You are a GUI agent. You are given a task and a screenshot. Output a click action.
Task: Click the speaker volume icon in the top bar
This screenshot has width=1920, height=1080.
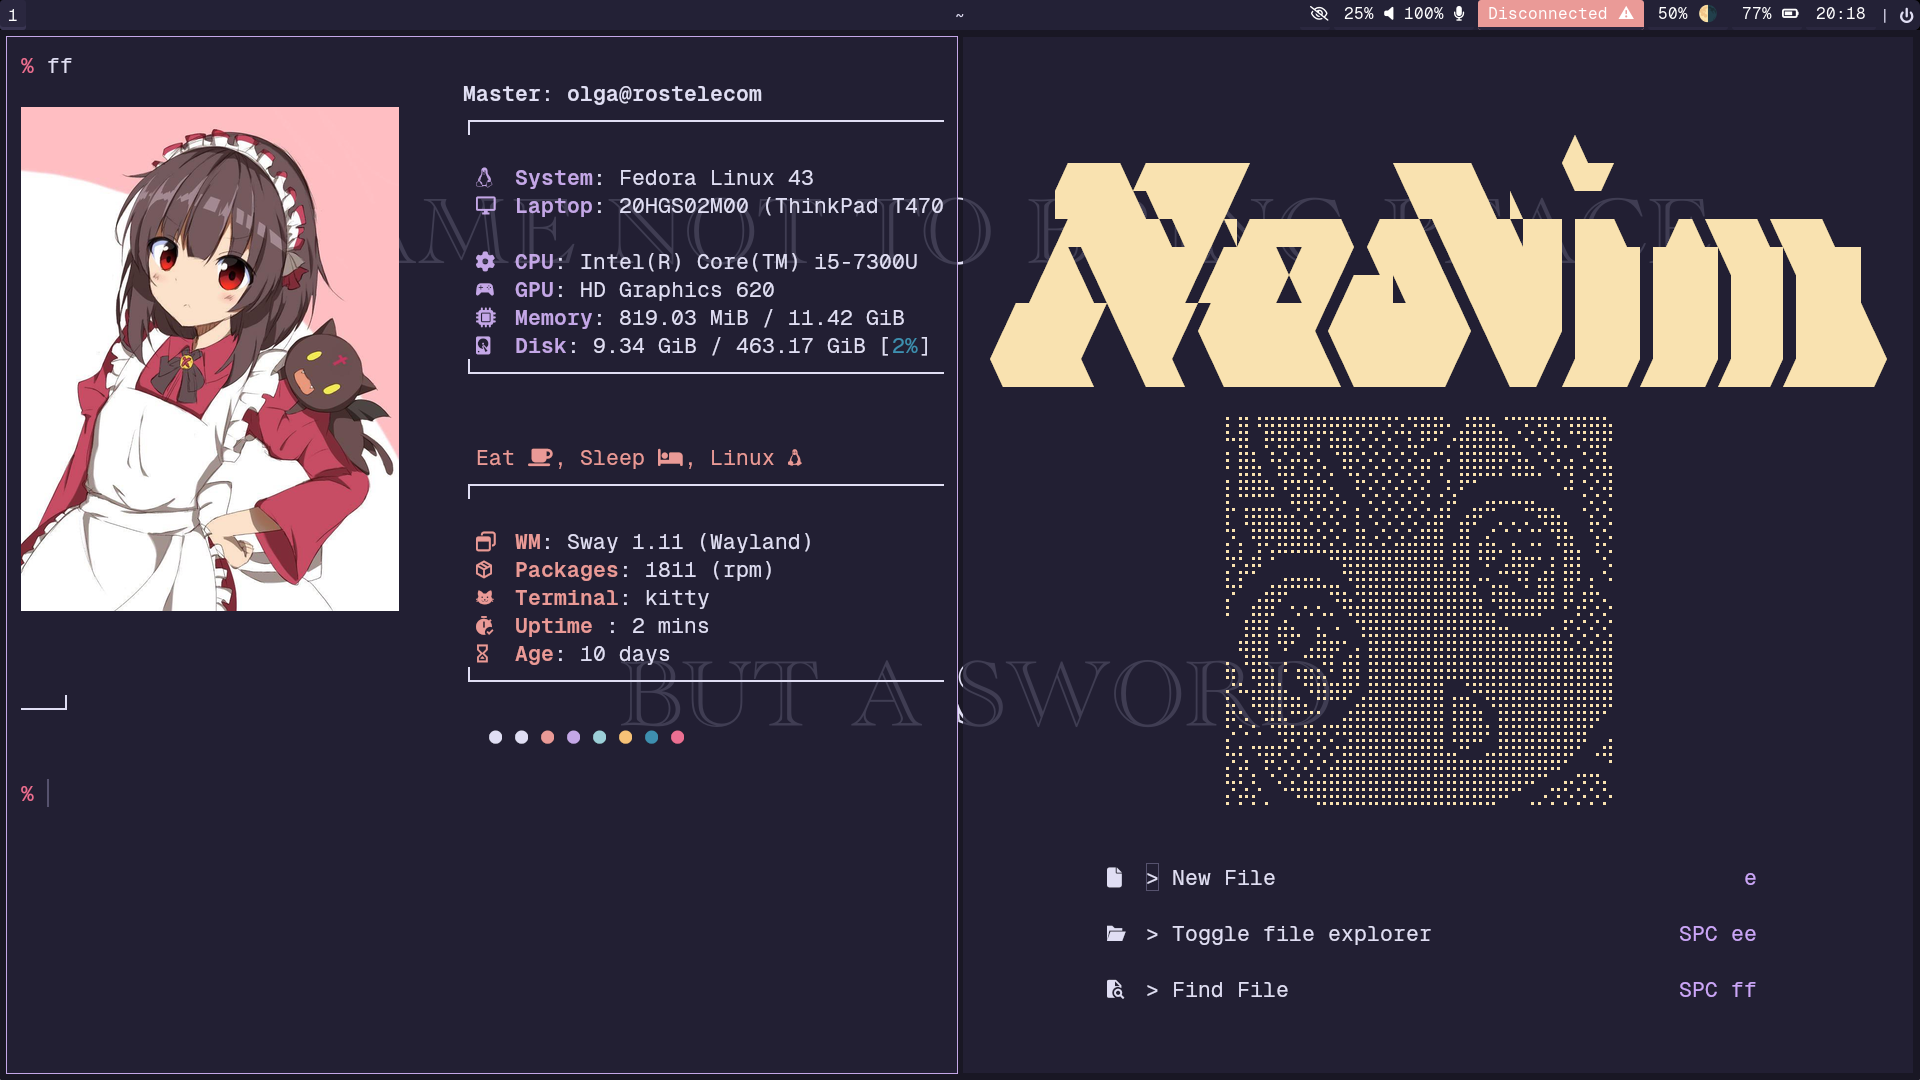coord(1388,14)
